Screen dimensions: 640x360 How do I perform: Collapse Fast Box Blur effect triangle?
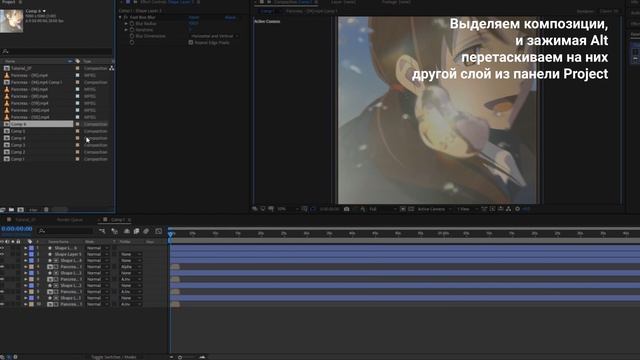[x=120, y=18]
